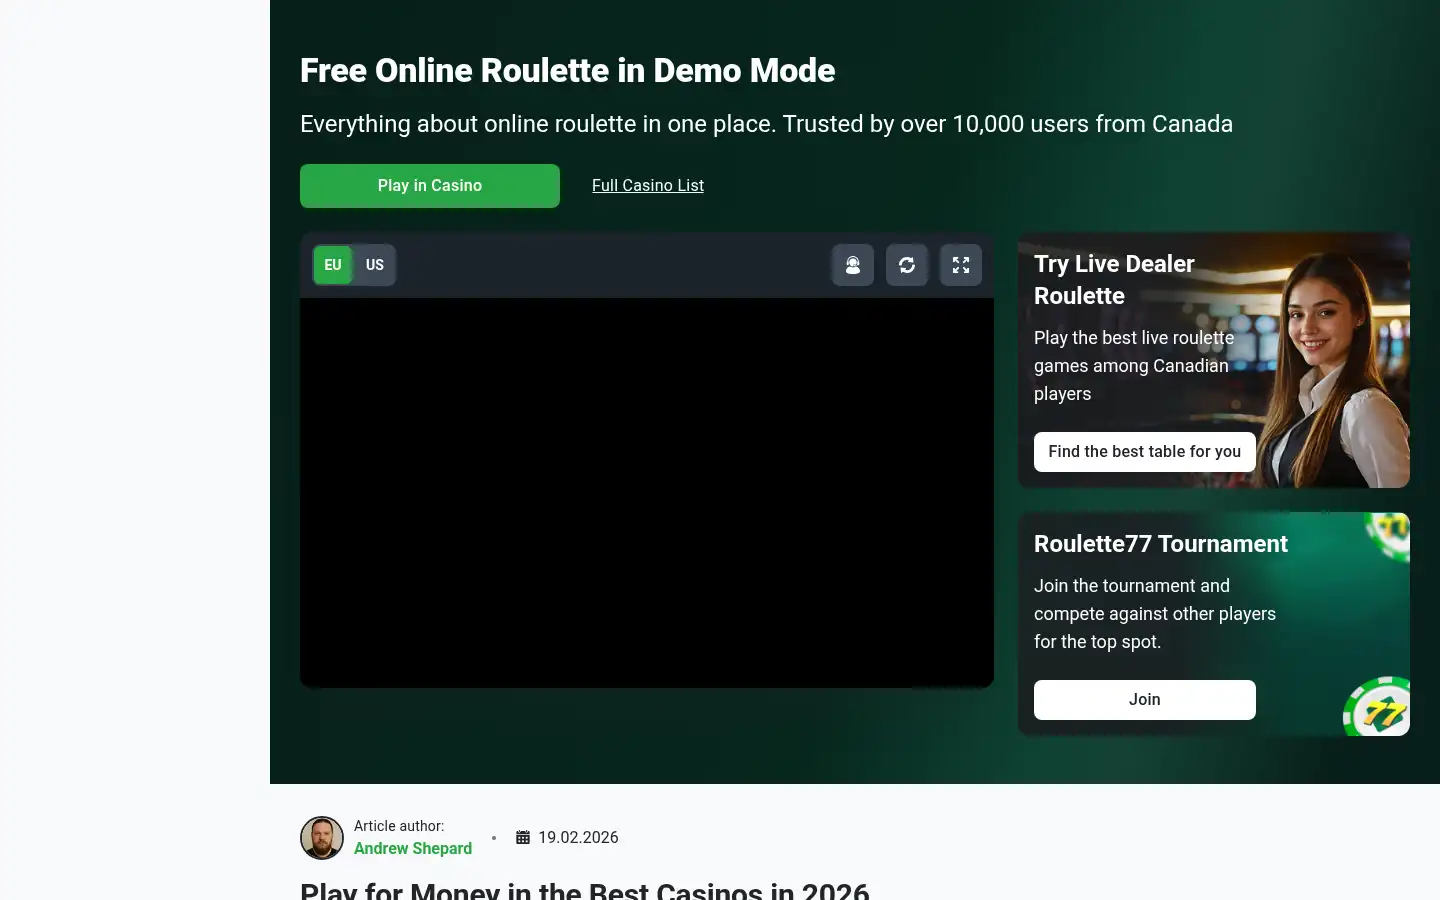1440x900 pixels.
Task: Click Find the best table for you
Action: [x=1145, y=452]
